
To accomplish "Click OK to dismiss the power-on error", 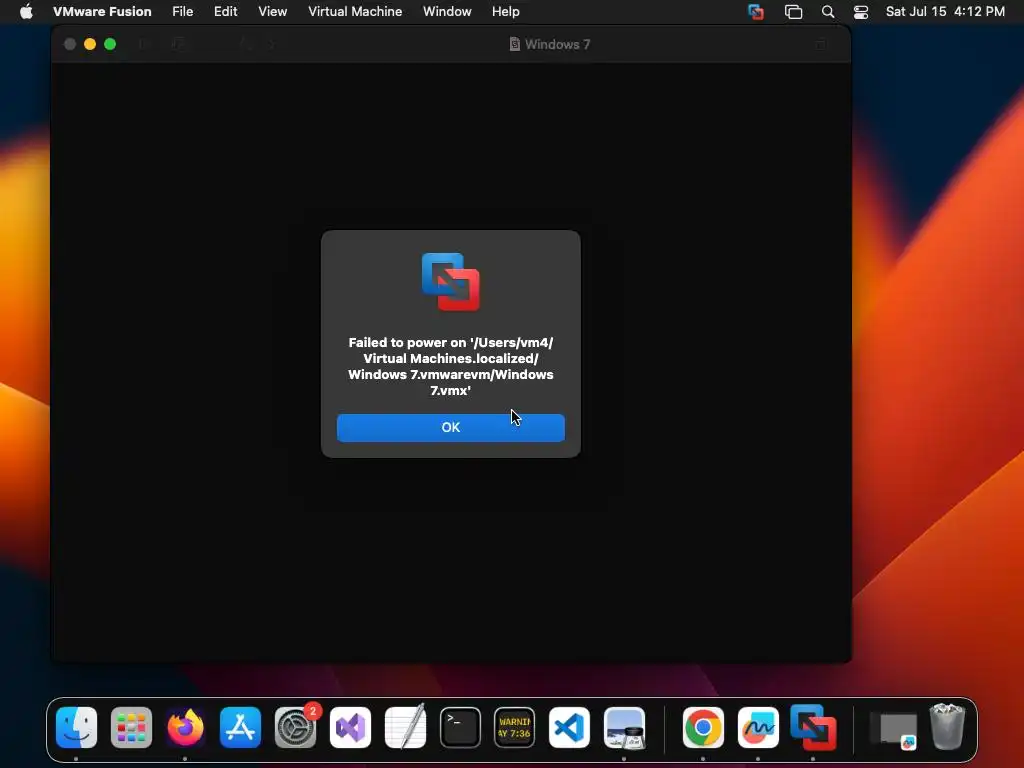I will (x=451, y=428).
